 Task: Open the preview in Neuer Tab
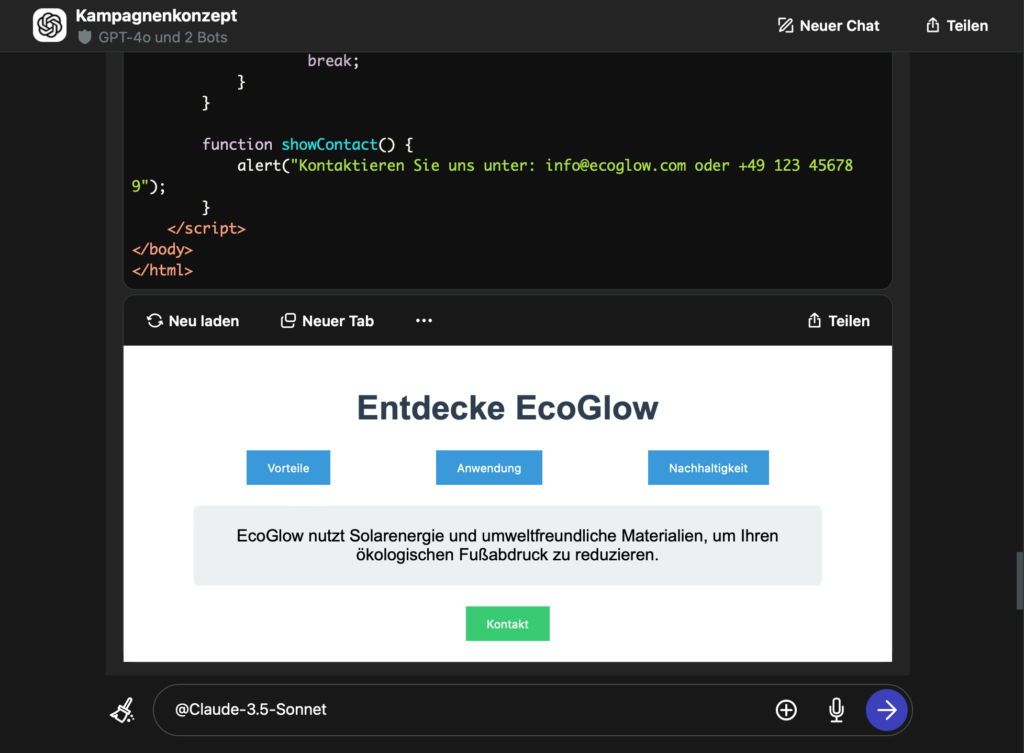tap(327, 321)
